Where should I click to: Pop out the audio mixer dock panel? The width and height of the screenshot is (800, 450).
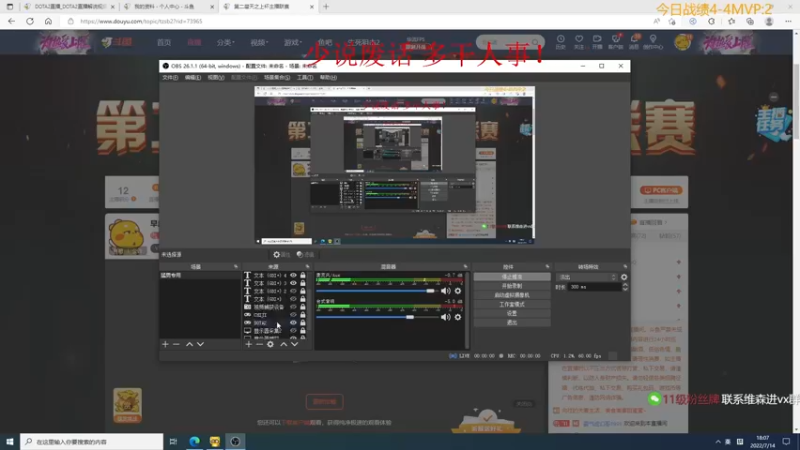(x=465, y=267)
